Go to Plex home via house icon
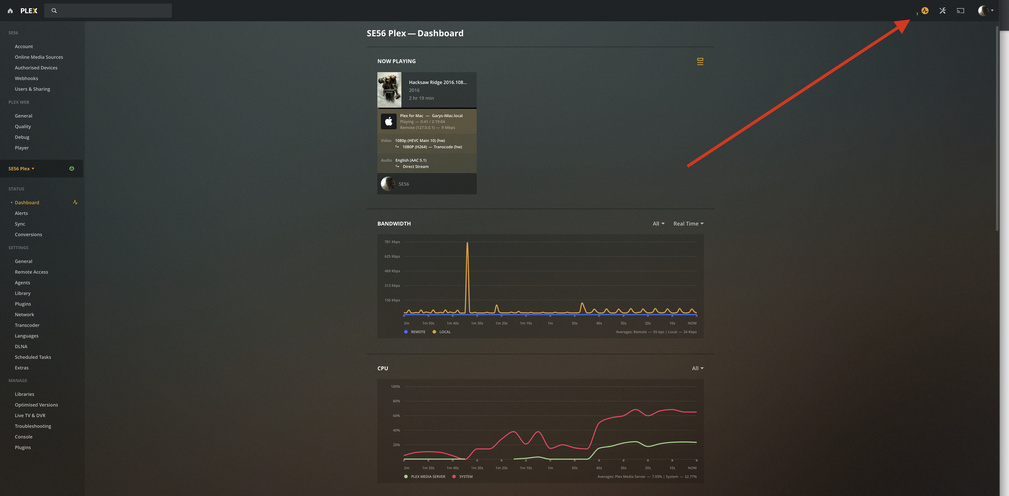The image size is (1009, 496). click(10, 11)
